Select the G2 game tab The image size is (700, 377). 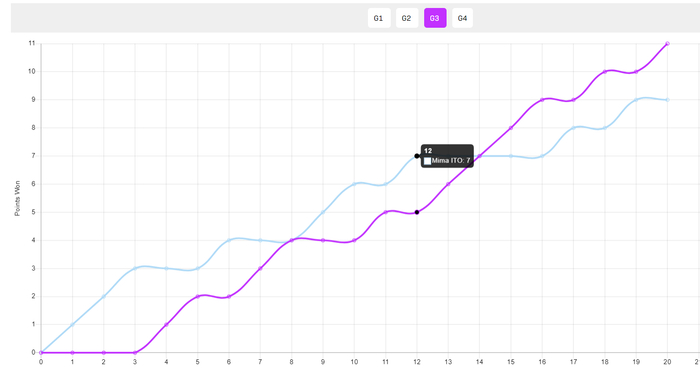[x=407, y=18]
